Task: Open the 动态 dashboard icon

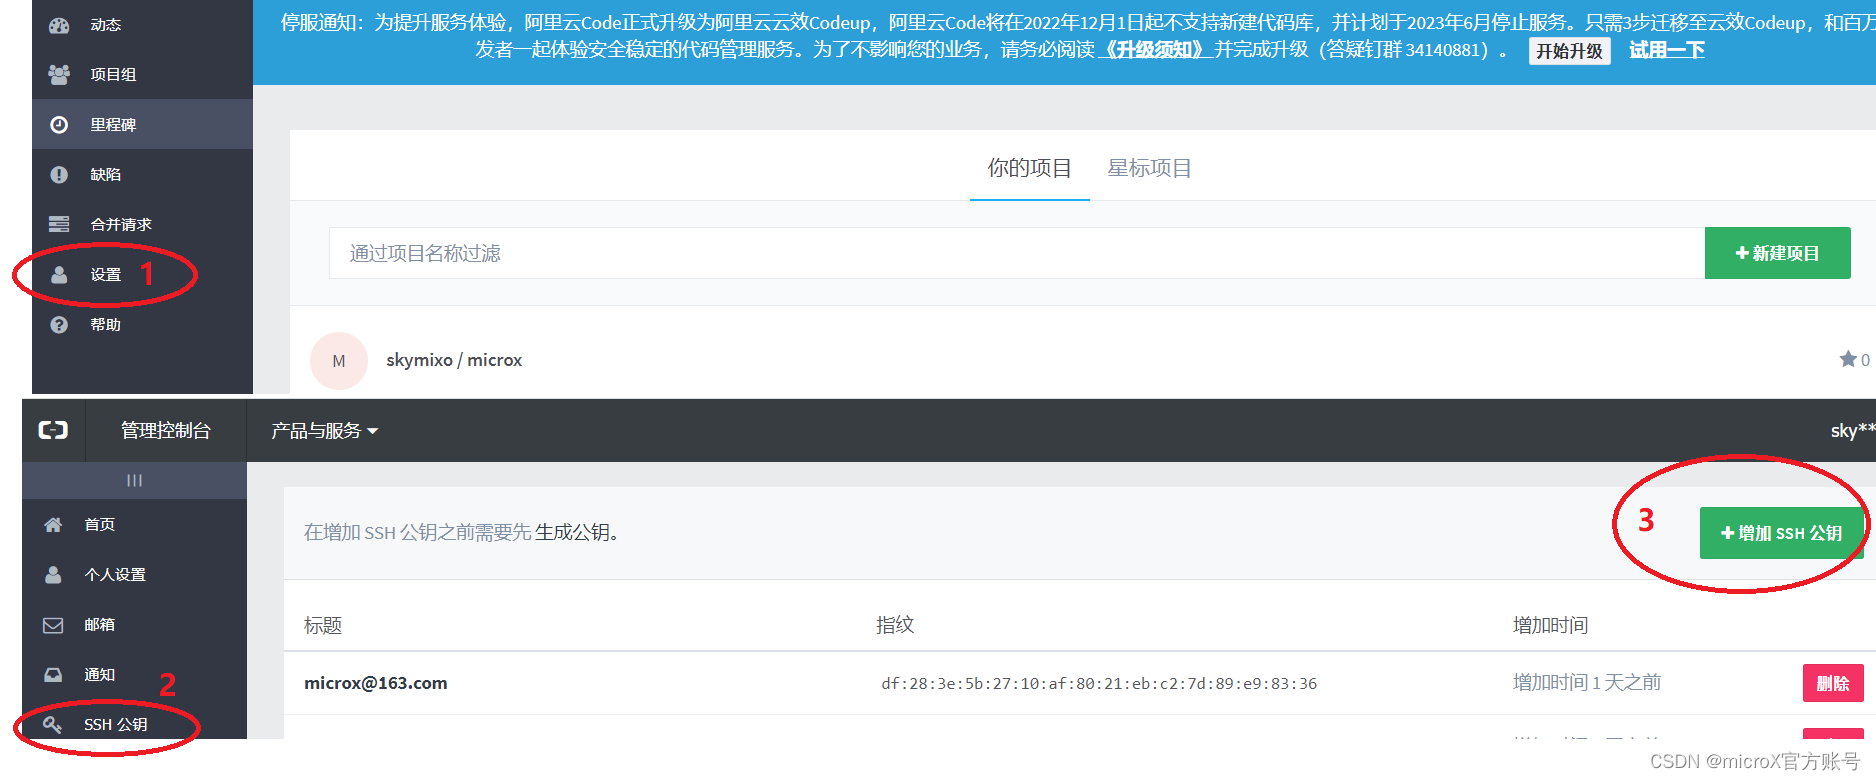Action: [x=59, y=25]
